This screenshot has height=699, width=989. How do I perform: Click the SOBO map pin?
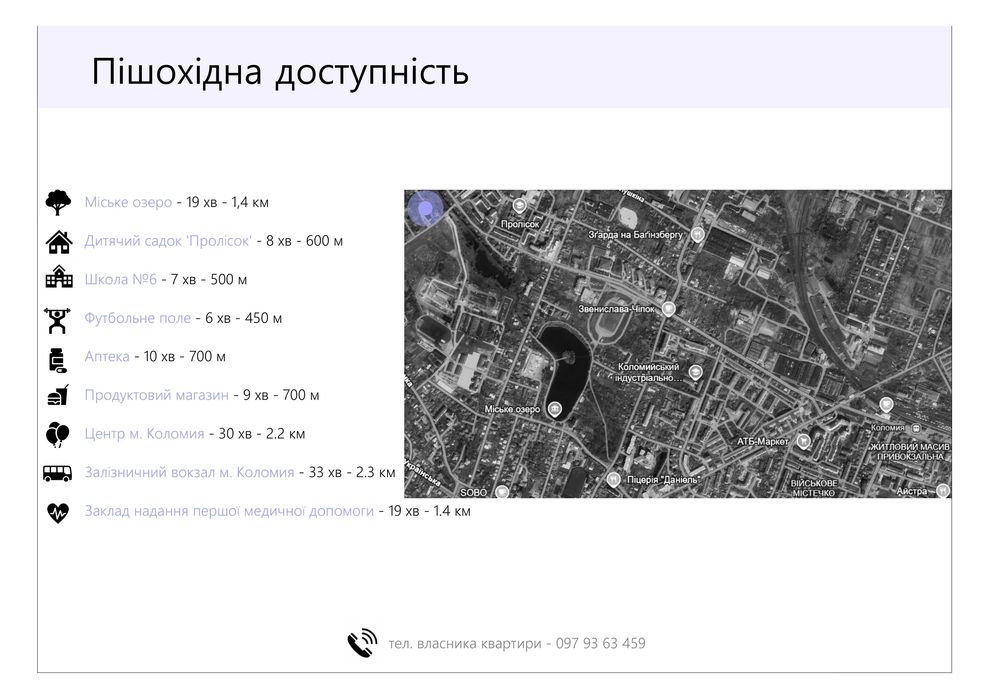[501, 491]
